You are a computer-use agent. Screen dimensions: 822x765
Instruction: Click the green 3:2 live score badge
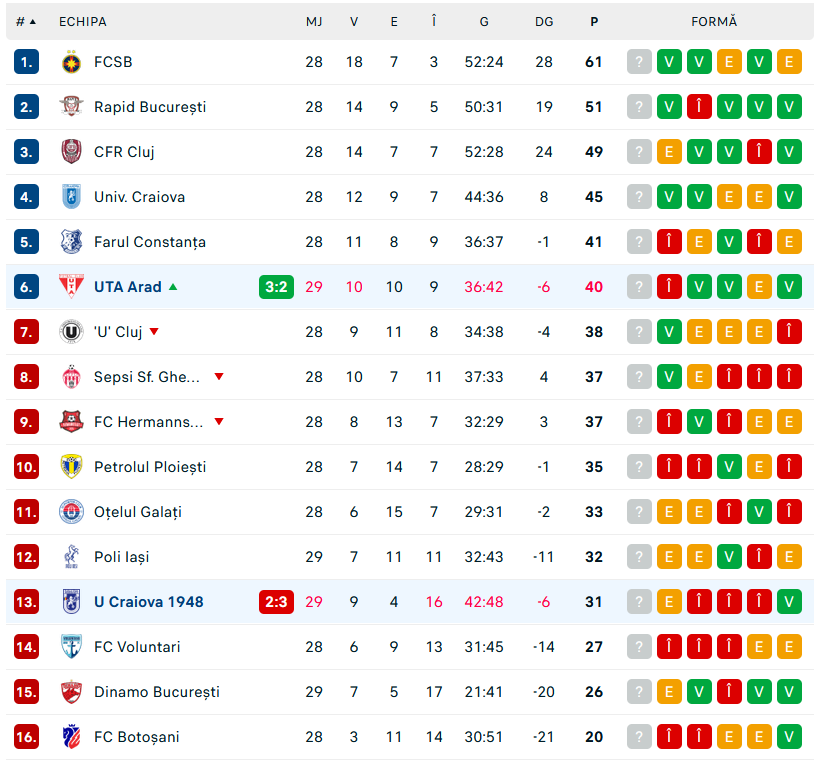pyautogui.click(x=276, y=287)
